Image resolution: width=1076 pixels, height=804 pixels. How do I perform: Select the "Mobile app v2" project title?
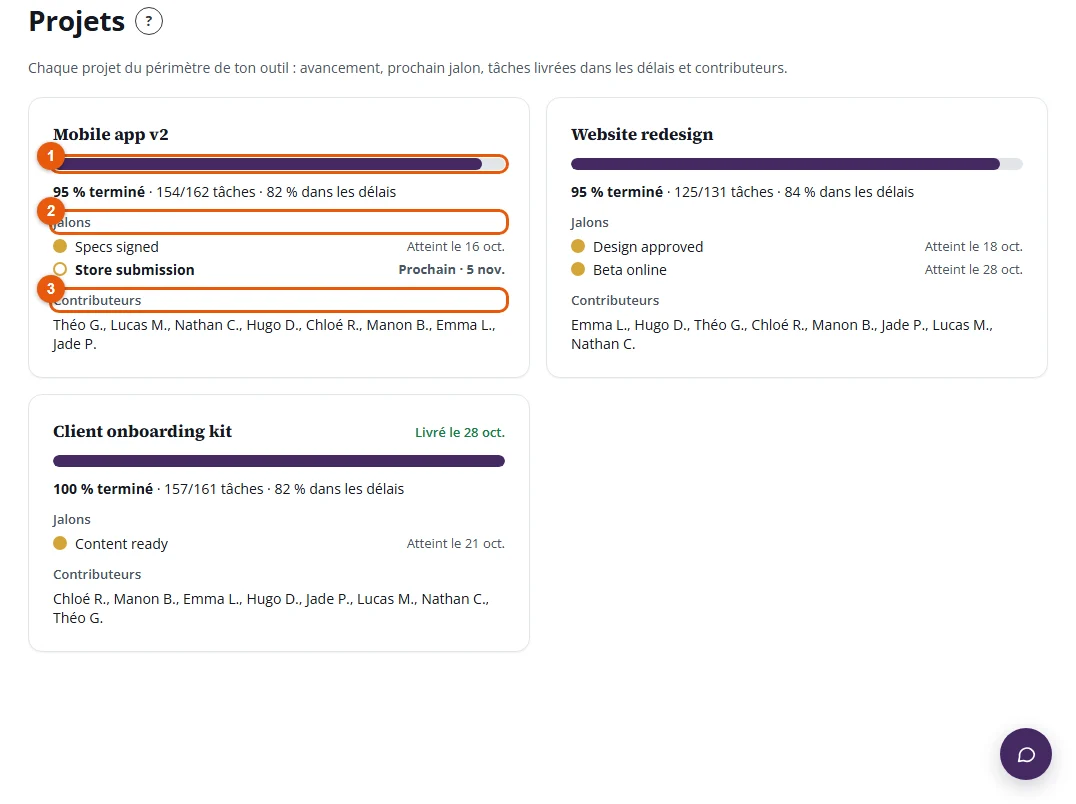coord(111,134)
